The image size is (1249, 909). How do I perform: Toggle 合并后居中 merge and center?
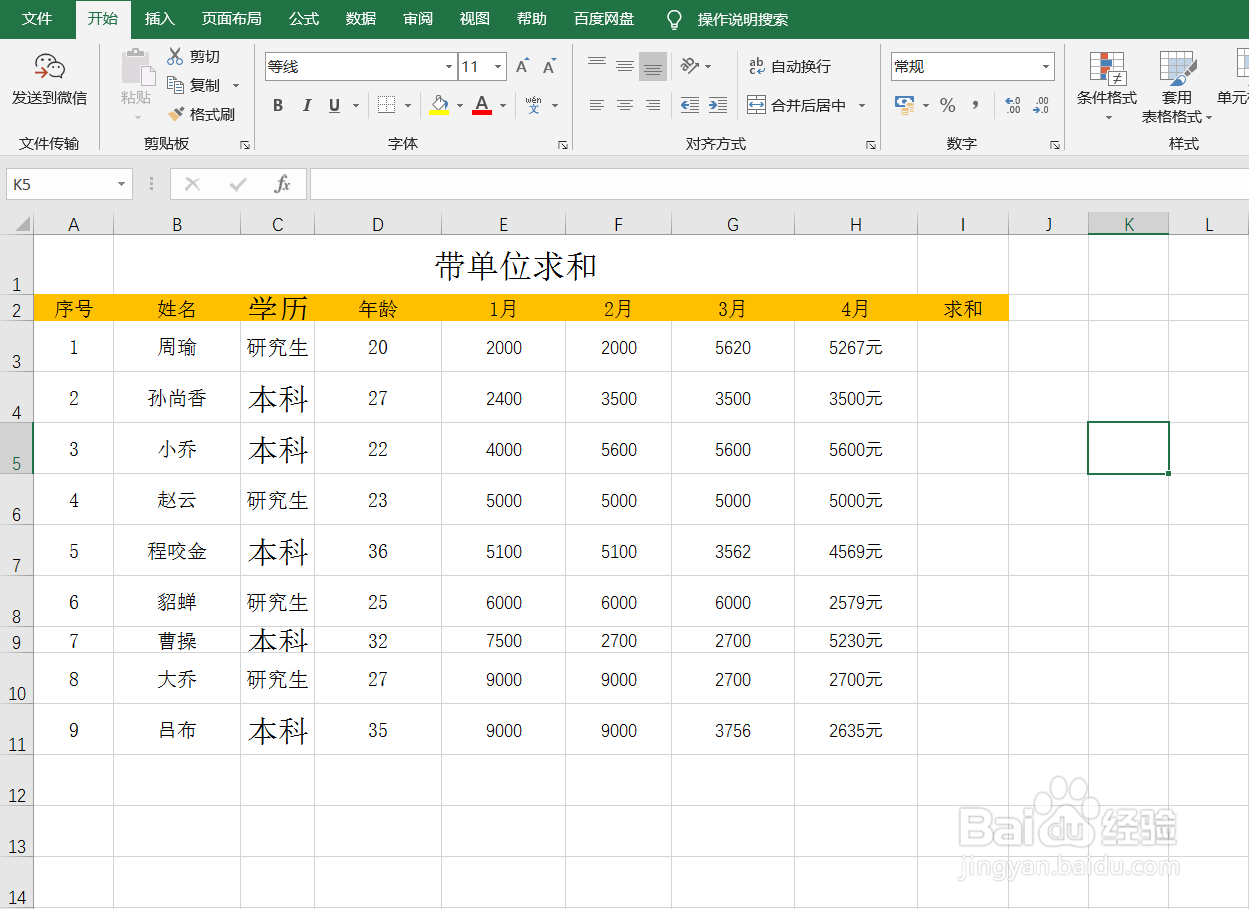(797, 105)
